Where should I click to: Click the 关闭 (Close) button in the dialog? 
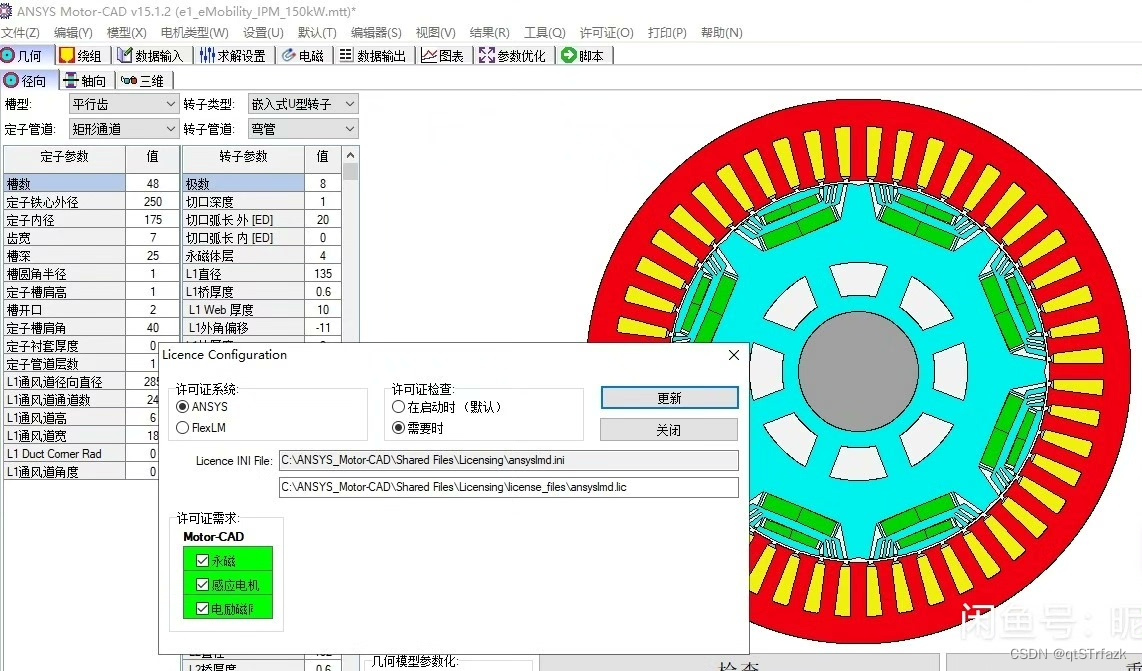point(669,429)
